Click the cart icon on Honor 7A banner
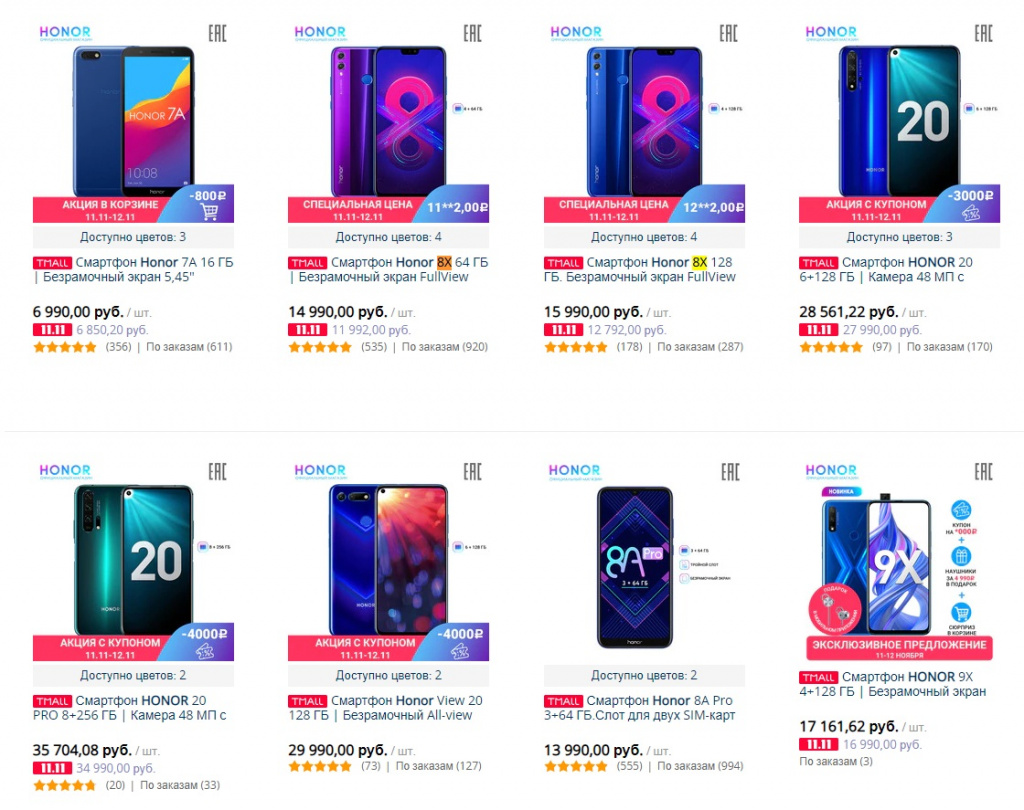This screenshot has height=810, width=1024. (x=209, y=211)
